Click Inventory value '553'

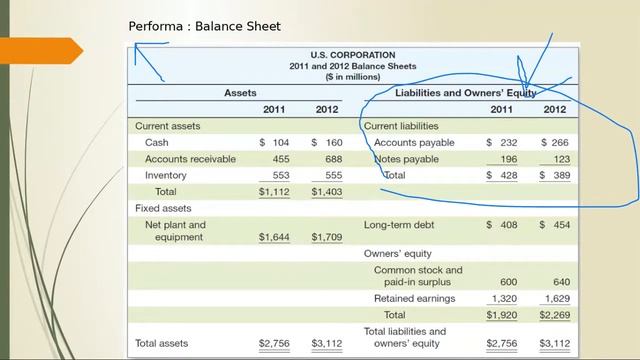coord(281,175)
